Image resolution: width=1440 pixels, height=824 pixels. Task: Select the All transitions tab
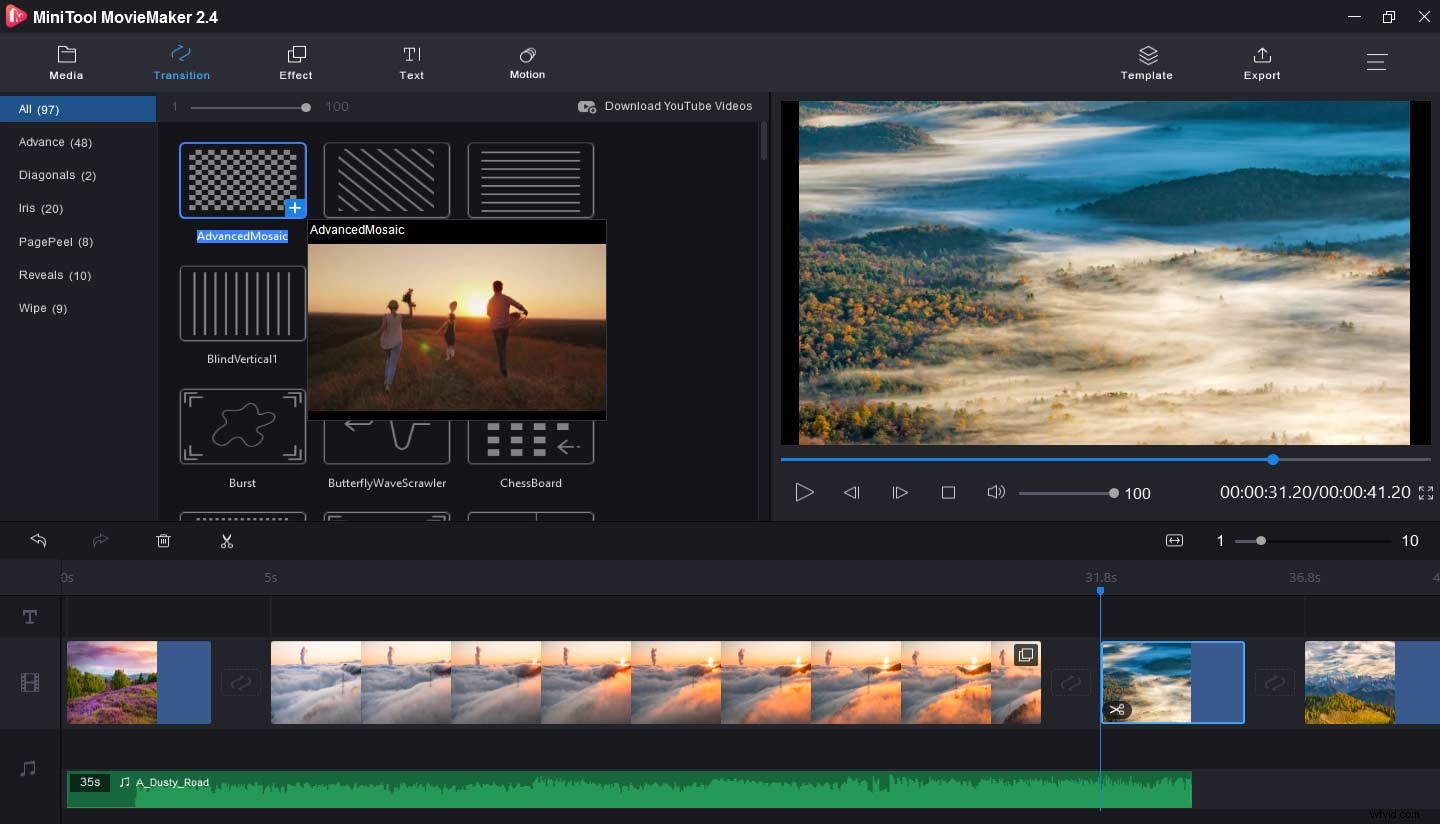tap(39, 109)
